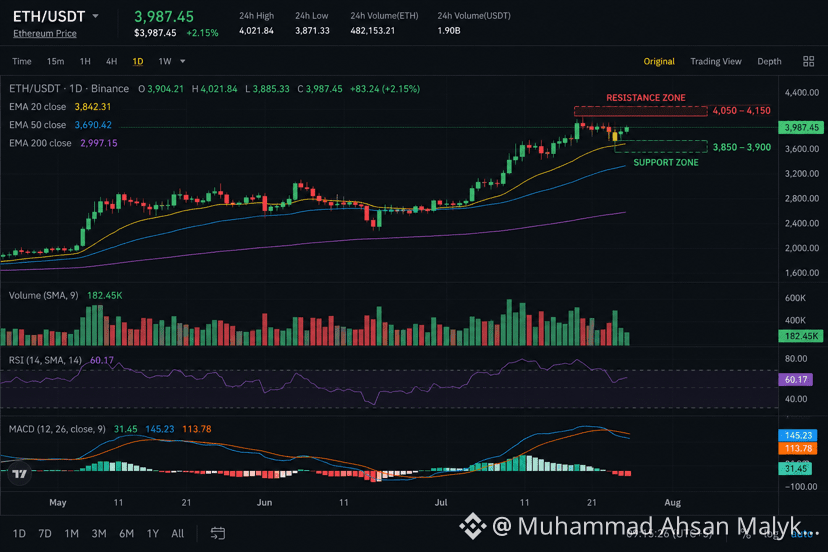828x552 pixels.
Task: Click the ETH/USDT · 1D · Binance chart title
Action: [x=69, y=89]
